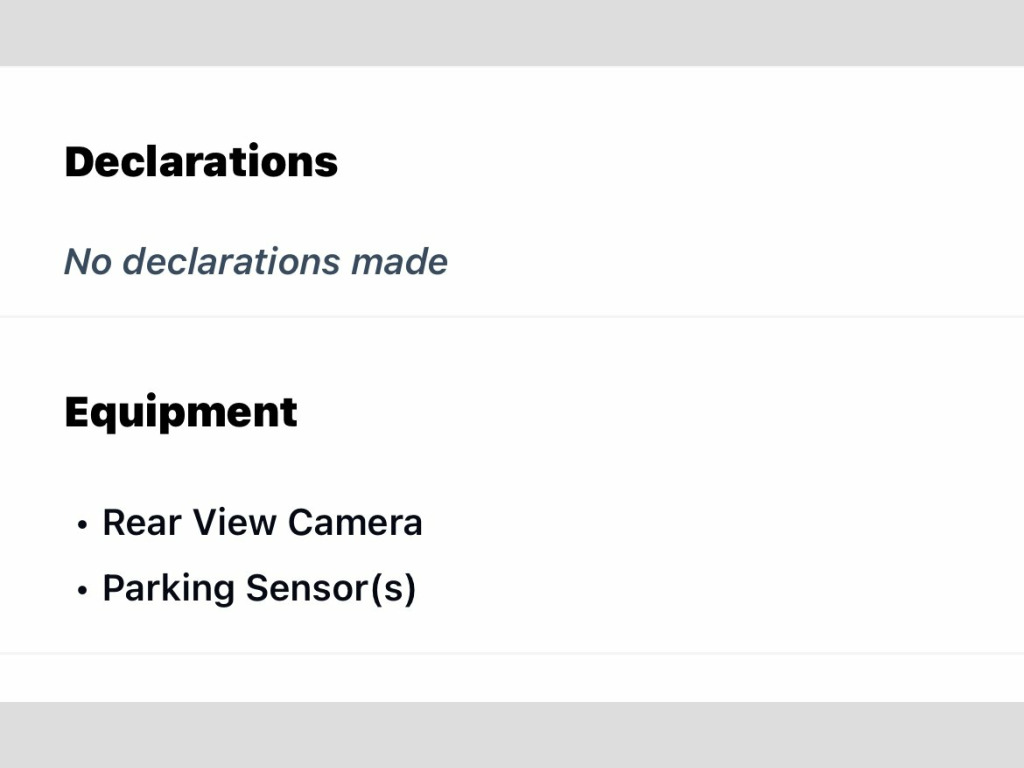Select the 'No declarations made' italic text
1024x768 pixels.
(x=255, y=261)
